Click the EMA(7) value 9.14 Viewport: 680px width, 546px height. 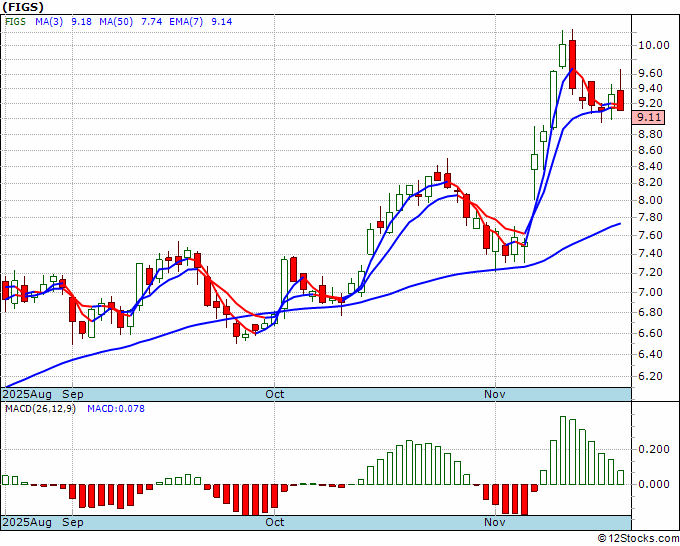click(x=222, y=21)
